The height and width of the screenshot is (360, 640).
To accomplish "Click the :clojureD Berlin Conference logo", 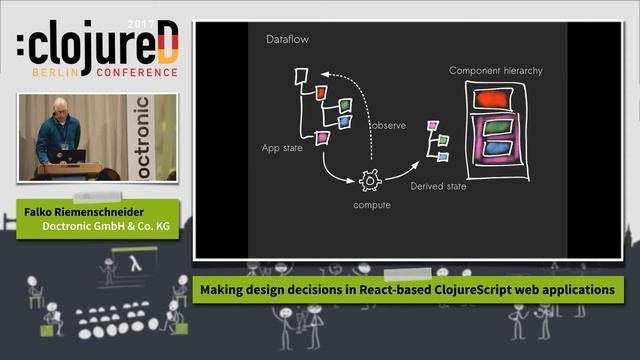I will [98, 48].
